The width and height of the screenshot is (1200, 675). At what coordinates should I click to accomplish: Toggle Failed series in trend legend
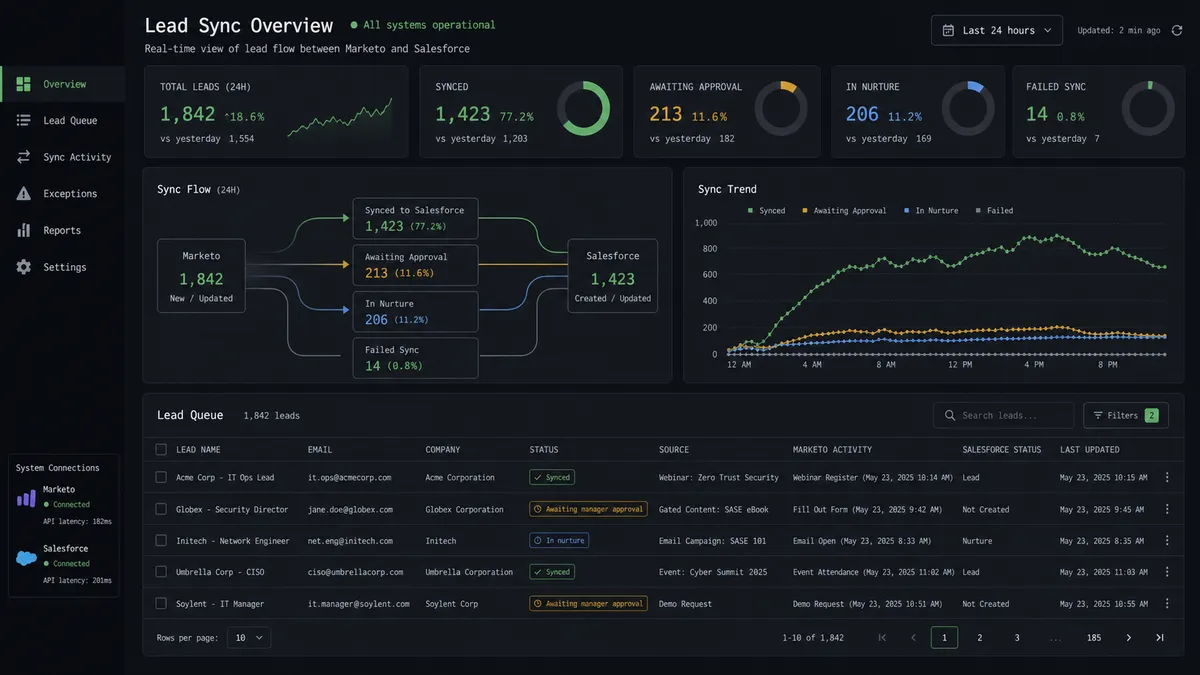(994, 211)
